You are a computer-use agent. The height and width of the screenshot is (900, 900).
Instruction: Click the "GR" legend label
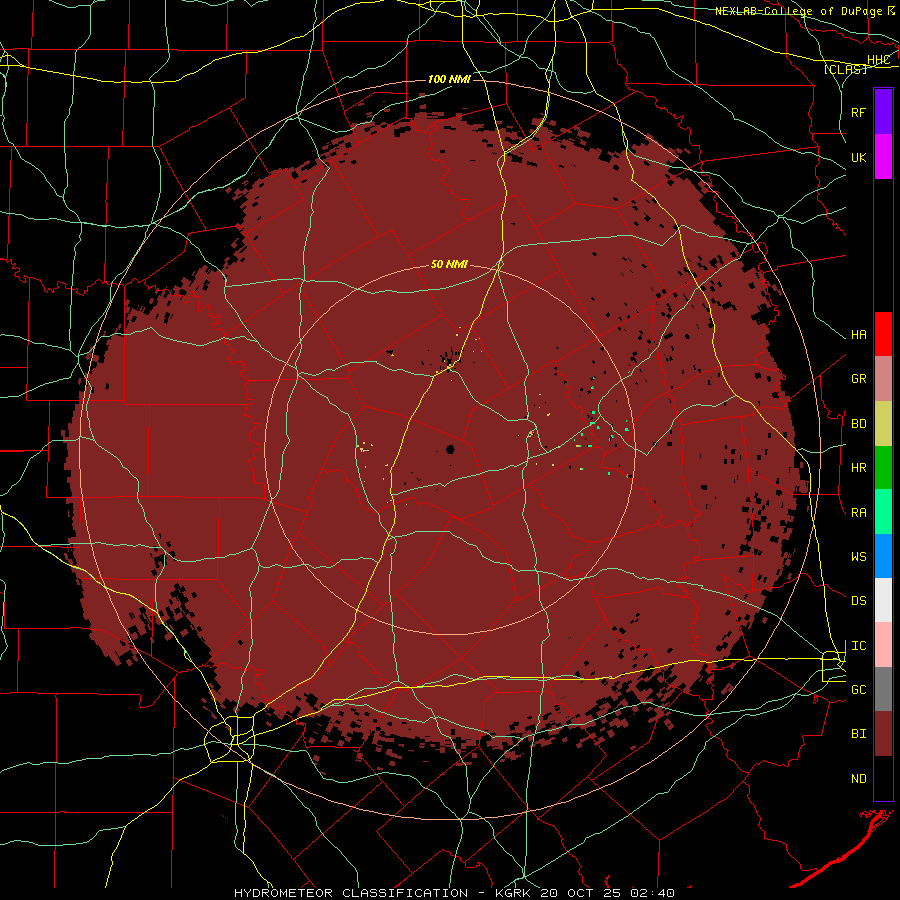click(x=858, y=379)
